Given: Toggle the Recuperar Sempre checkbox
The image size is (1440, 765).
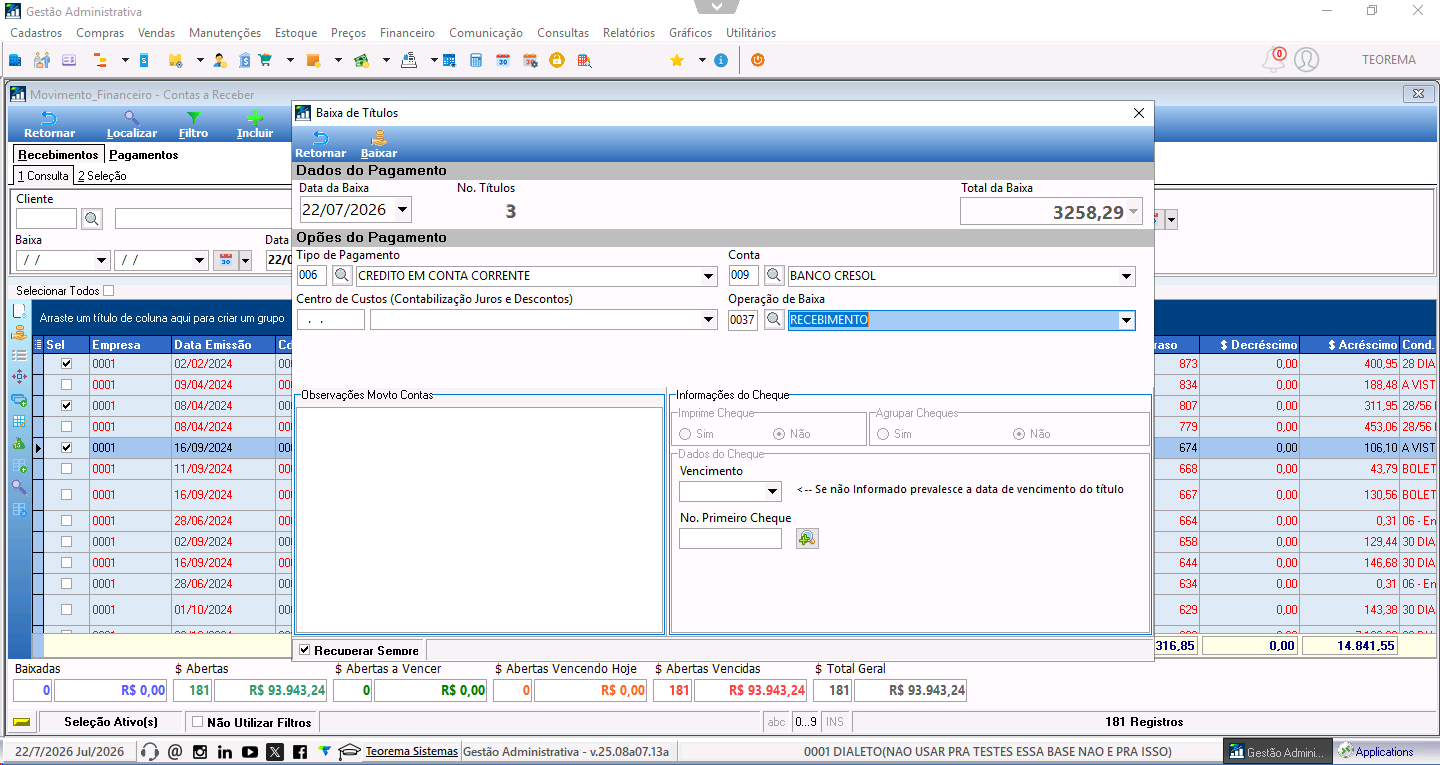Looking at the screenshot, I should (x=305, y=650).
